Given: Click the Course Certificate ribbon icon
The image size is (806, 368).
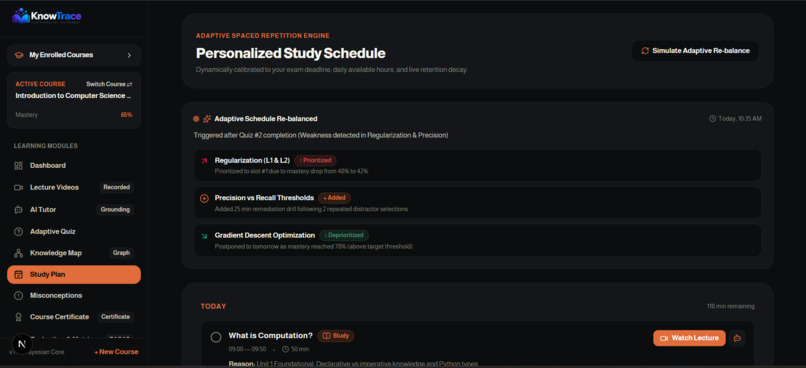Looking at the screenshot, I should [19, 317].
